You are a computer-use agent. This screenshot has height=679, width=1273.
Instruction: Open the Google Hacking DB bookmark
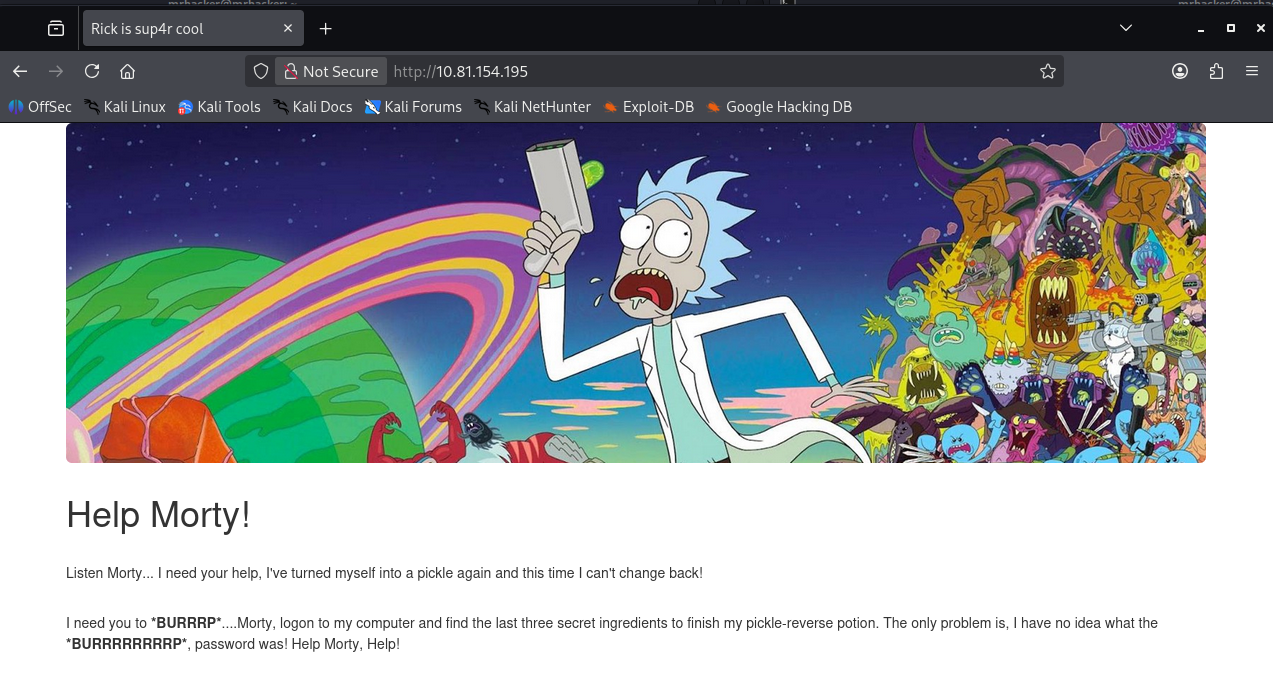click(x=779, y=106)
